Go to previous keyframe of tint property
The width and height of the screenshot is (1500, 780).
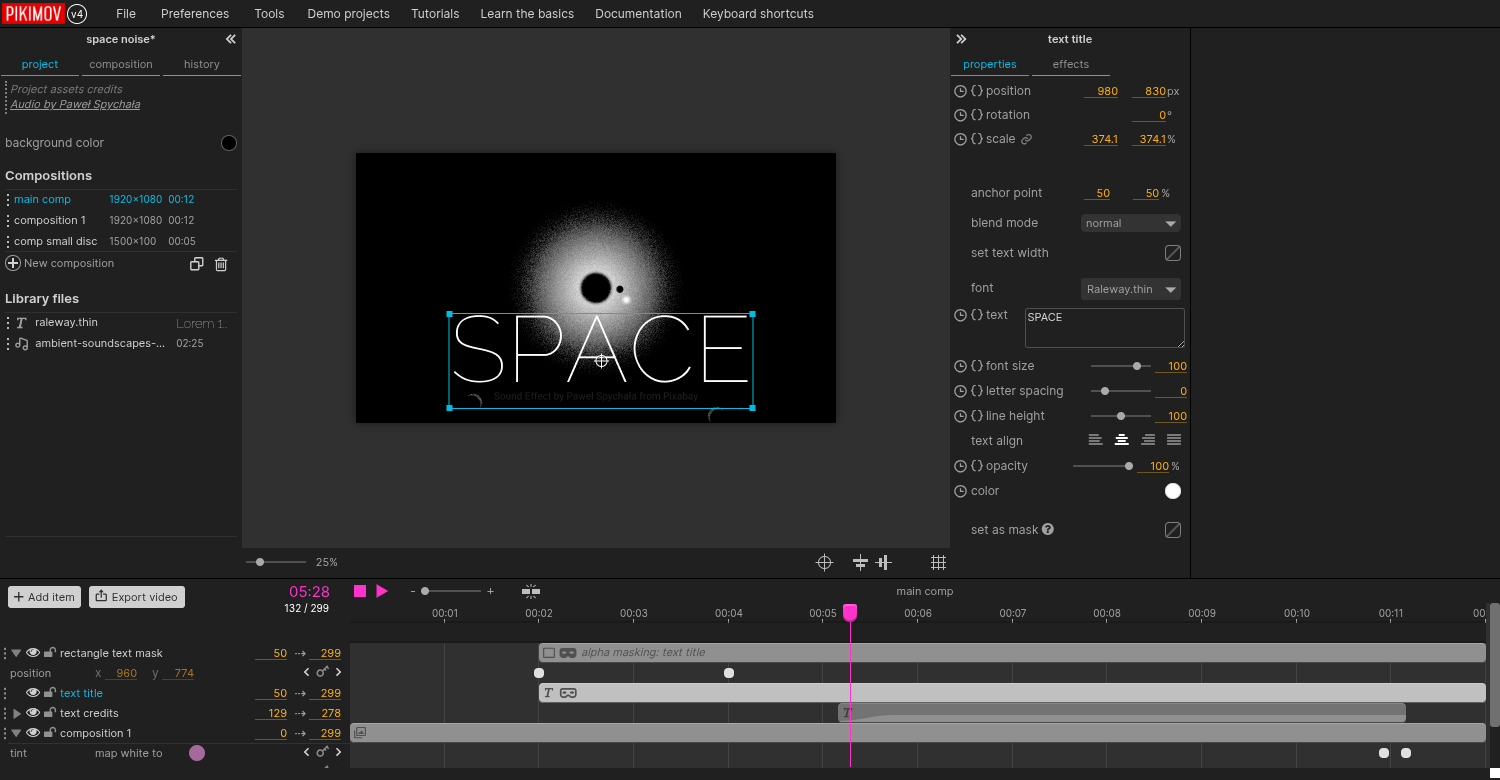coord(306,753)
